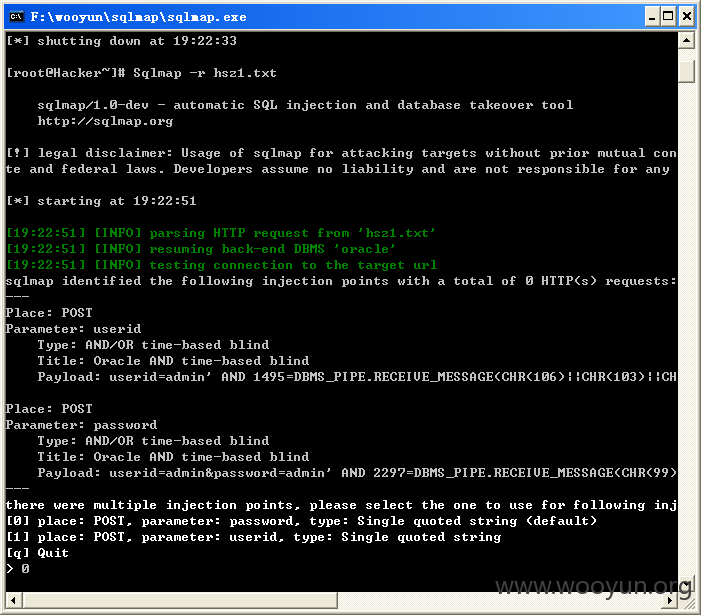
Task: Click the vertical scrollbar up arrow
Action: [686, 41]
